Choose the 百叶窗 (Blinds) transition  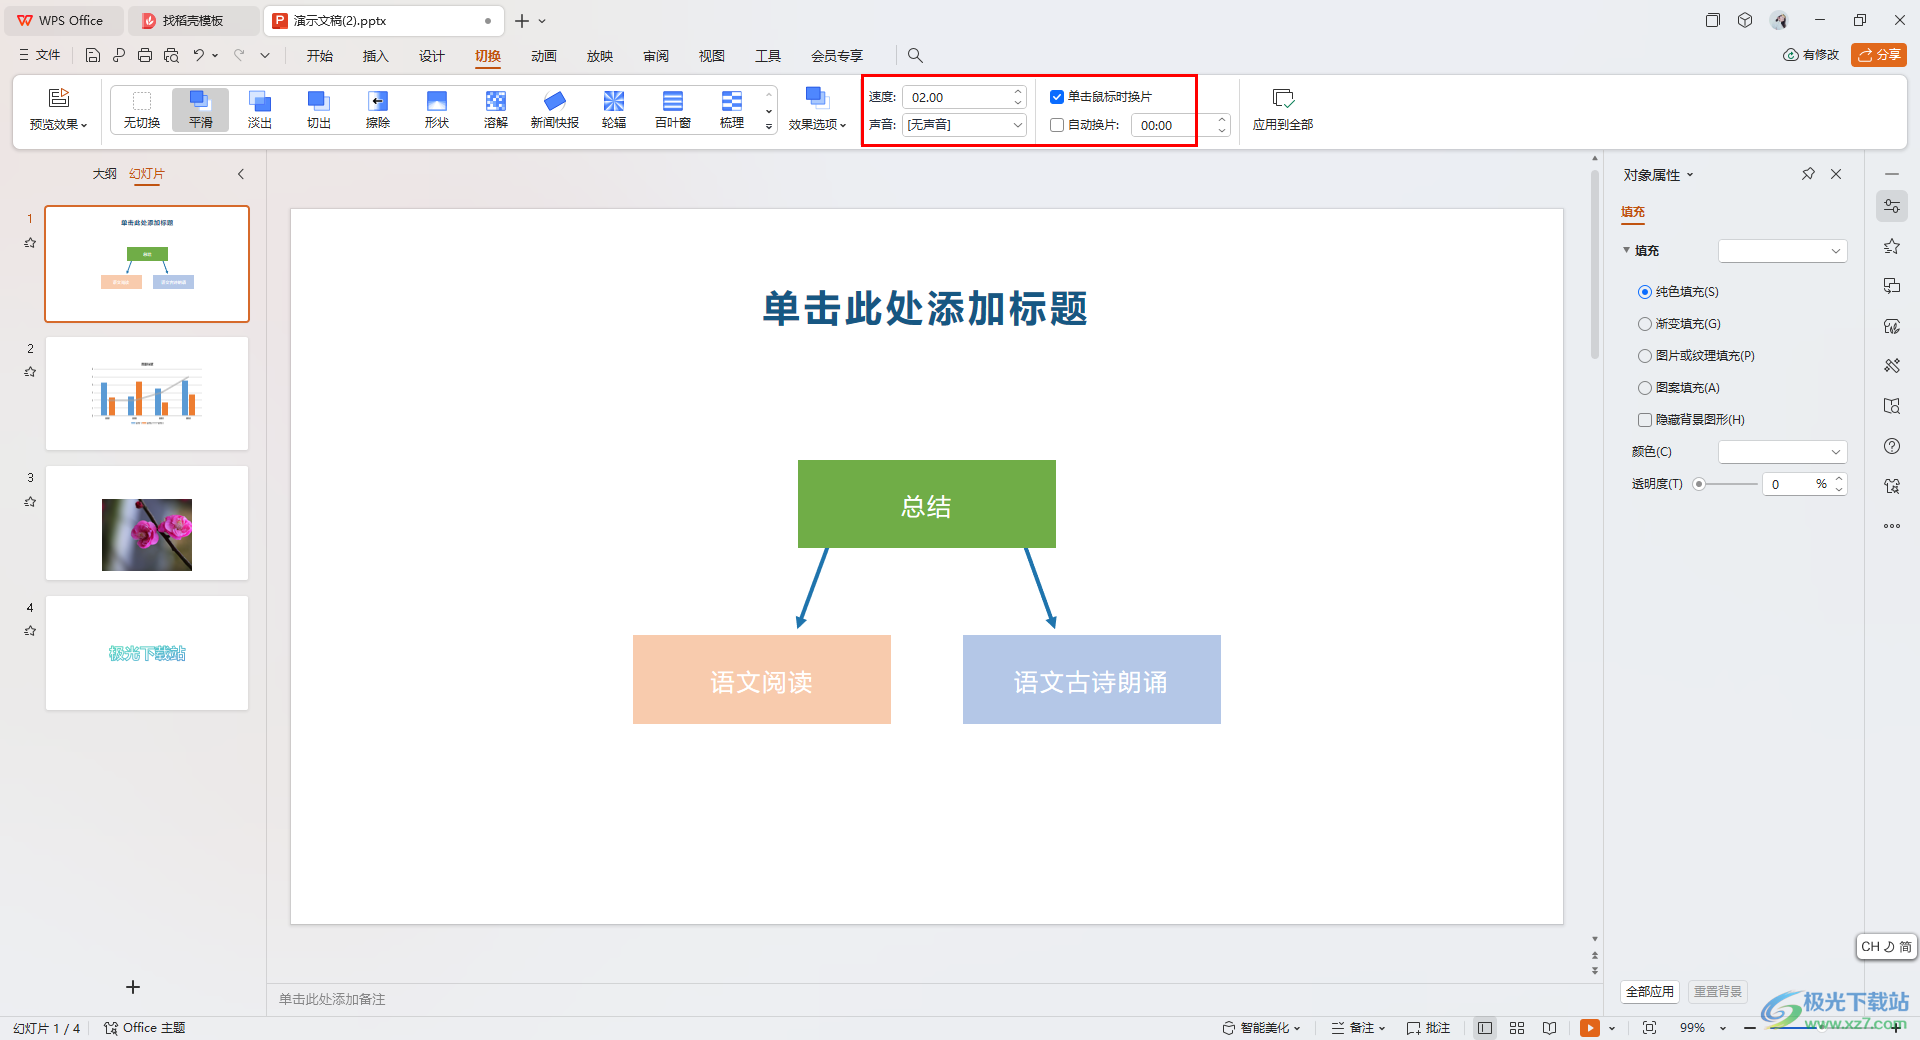(672, 108)
